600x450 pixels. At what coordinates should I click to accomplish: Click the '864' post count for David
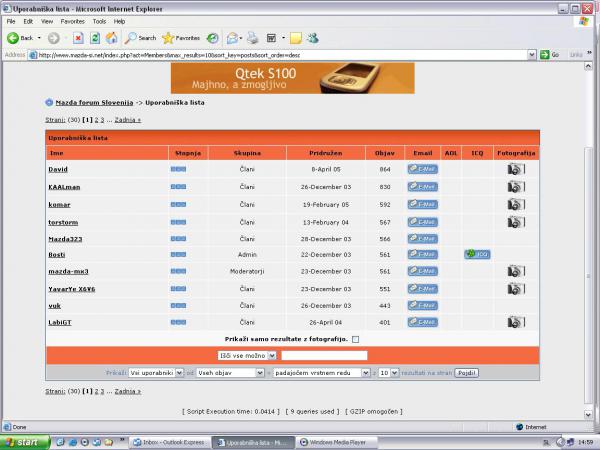(385, 169)
